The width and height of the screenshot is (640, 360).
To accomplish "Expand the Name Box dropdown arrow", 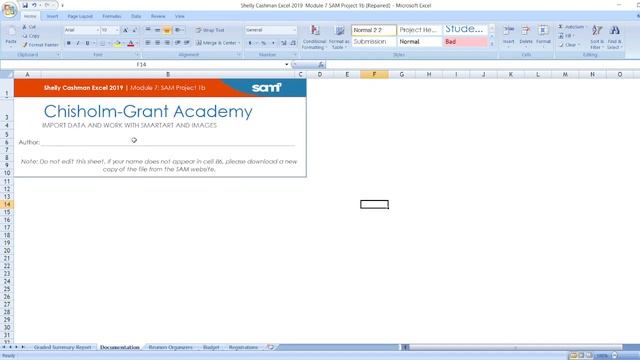I will (287, 64).
